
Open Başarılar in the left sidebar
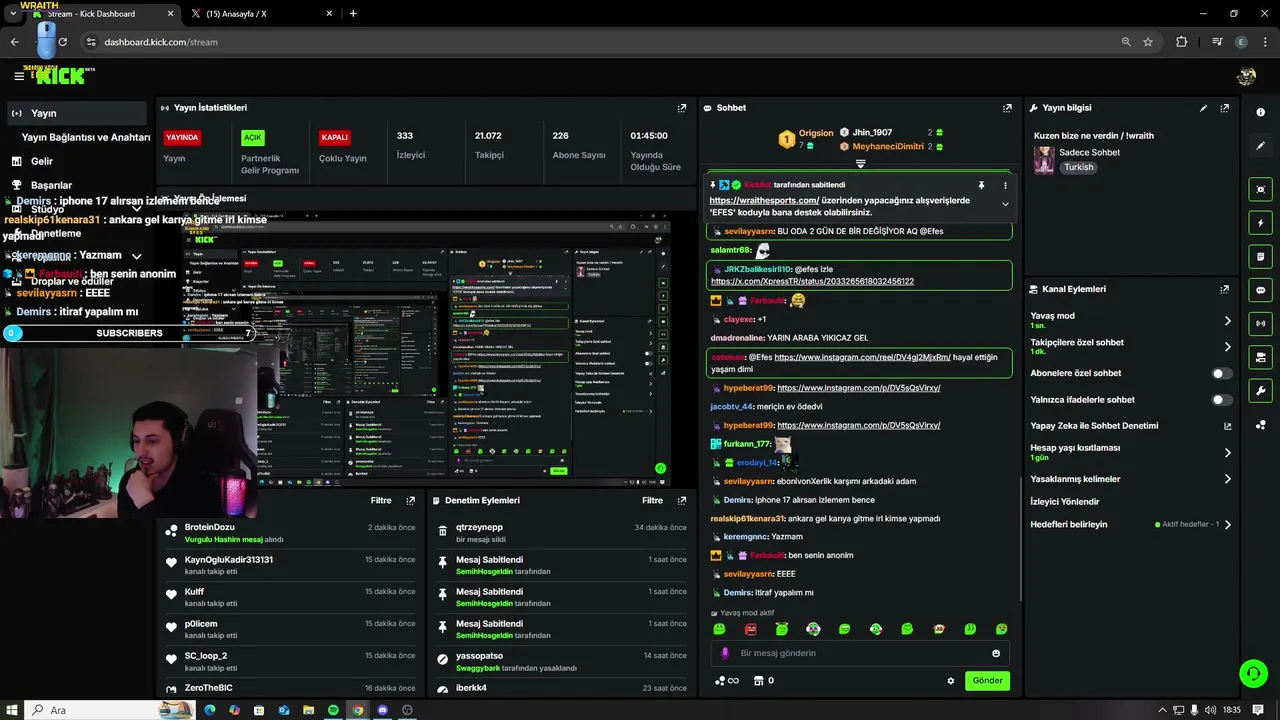77,185
